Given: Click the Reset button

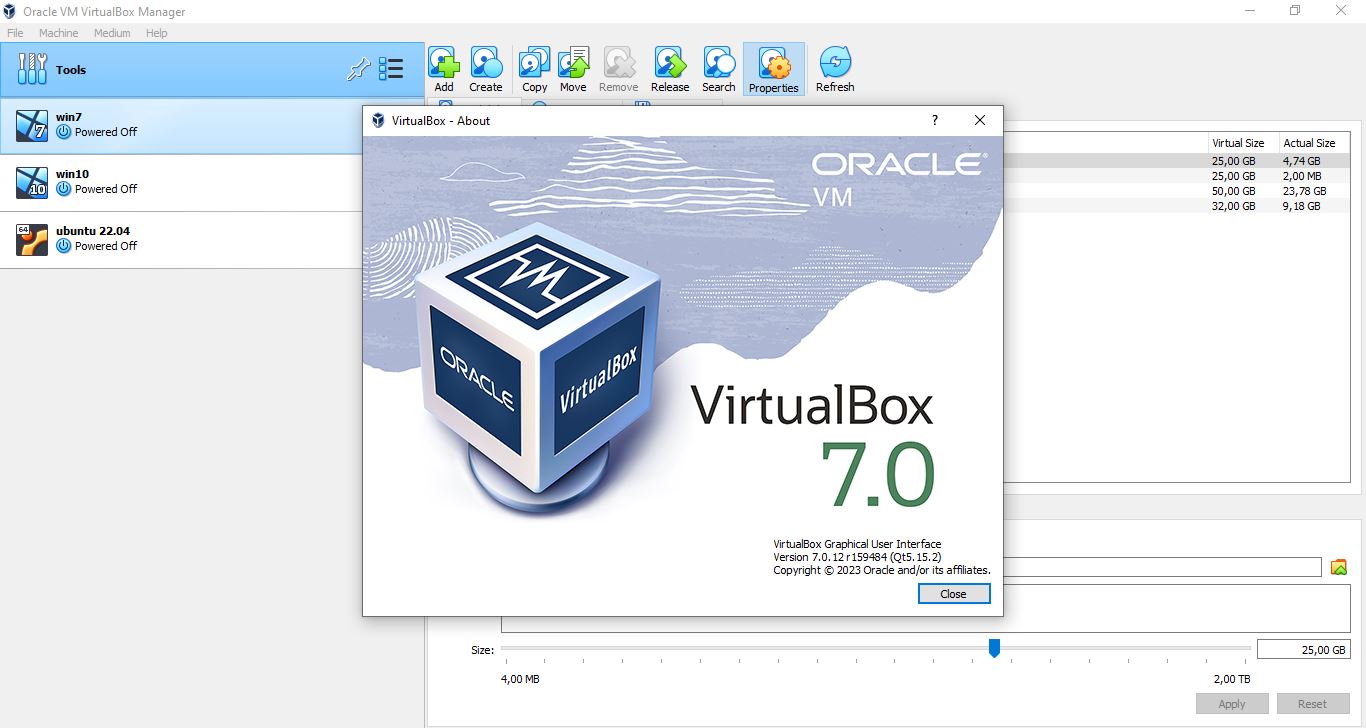Looking at the screenshot, I should (x=1312, y=704).
